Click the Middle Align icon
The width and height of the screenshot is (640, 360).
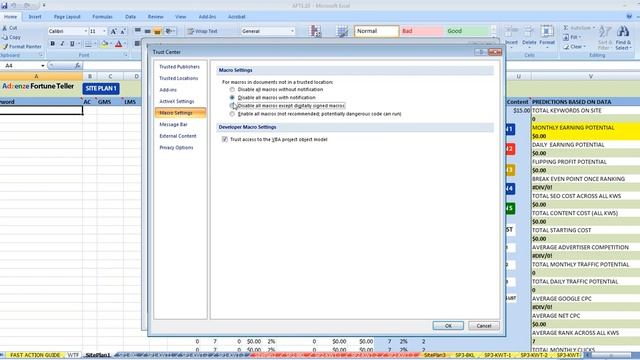point(147,31)
